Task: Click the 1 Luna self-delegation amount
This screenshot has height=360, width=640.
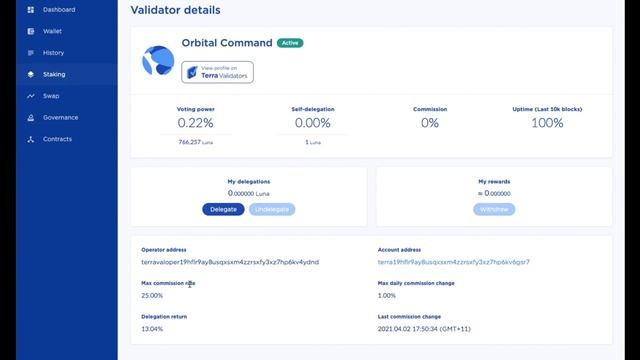Action: [313, 142]
